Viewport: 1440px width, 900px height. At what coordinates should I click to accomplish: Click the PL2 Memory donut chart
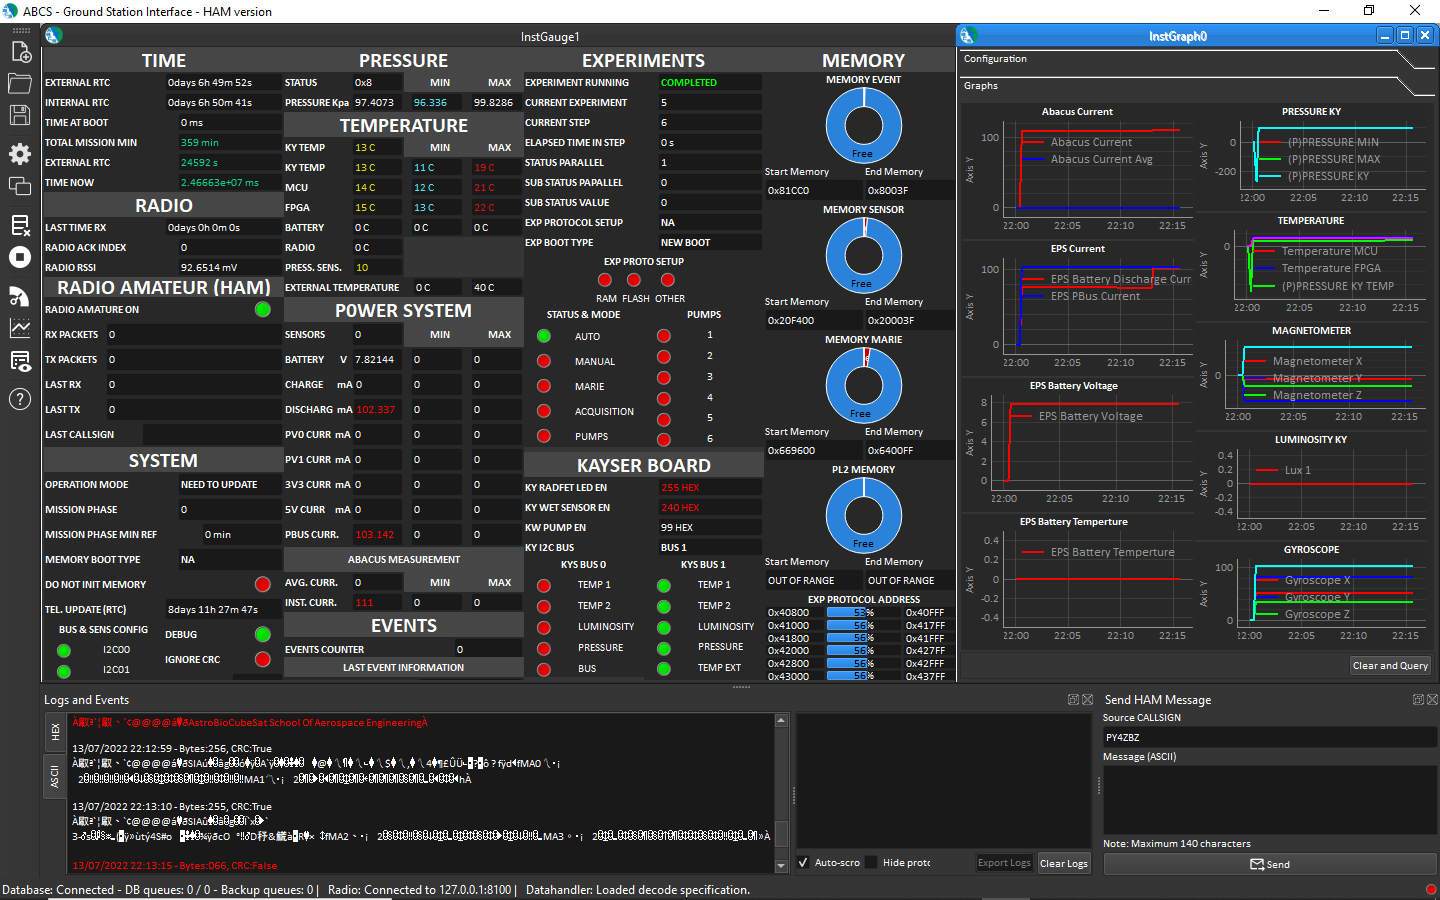pos(863,515)
